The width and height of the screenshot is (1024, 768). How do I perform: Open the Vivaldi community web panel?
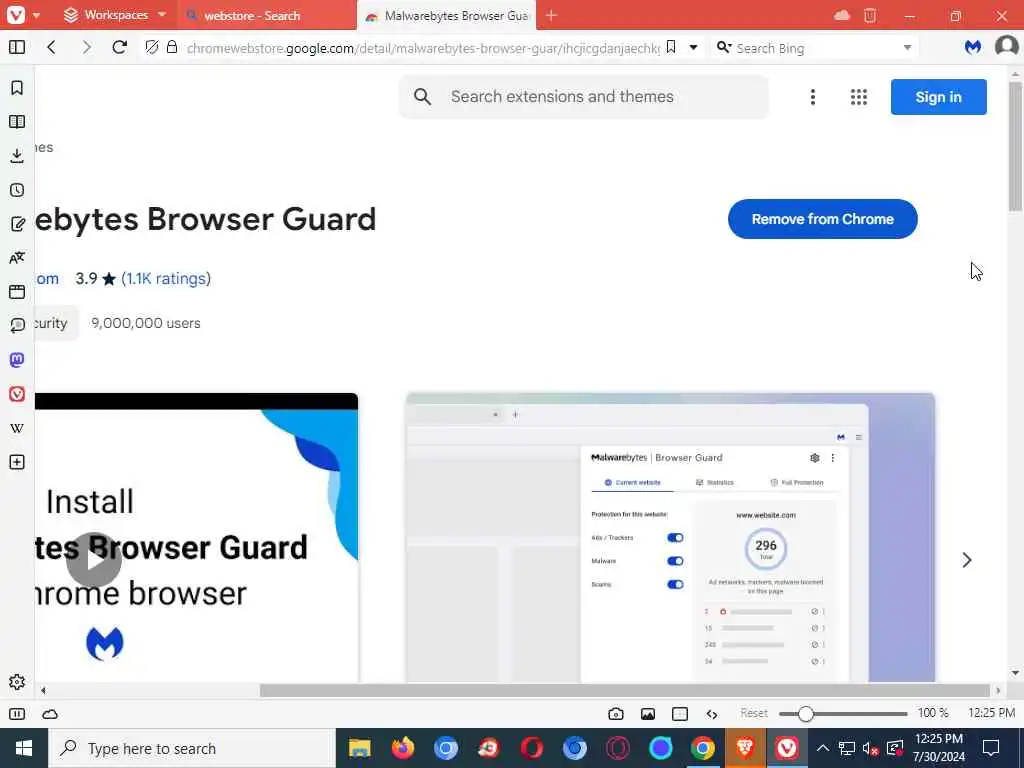coord(17,394)
